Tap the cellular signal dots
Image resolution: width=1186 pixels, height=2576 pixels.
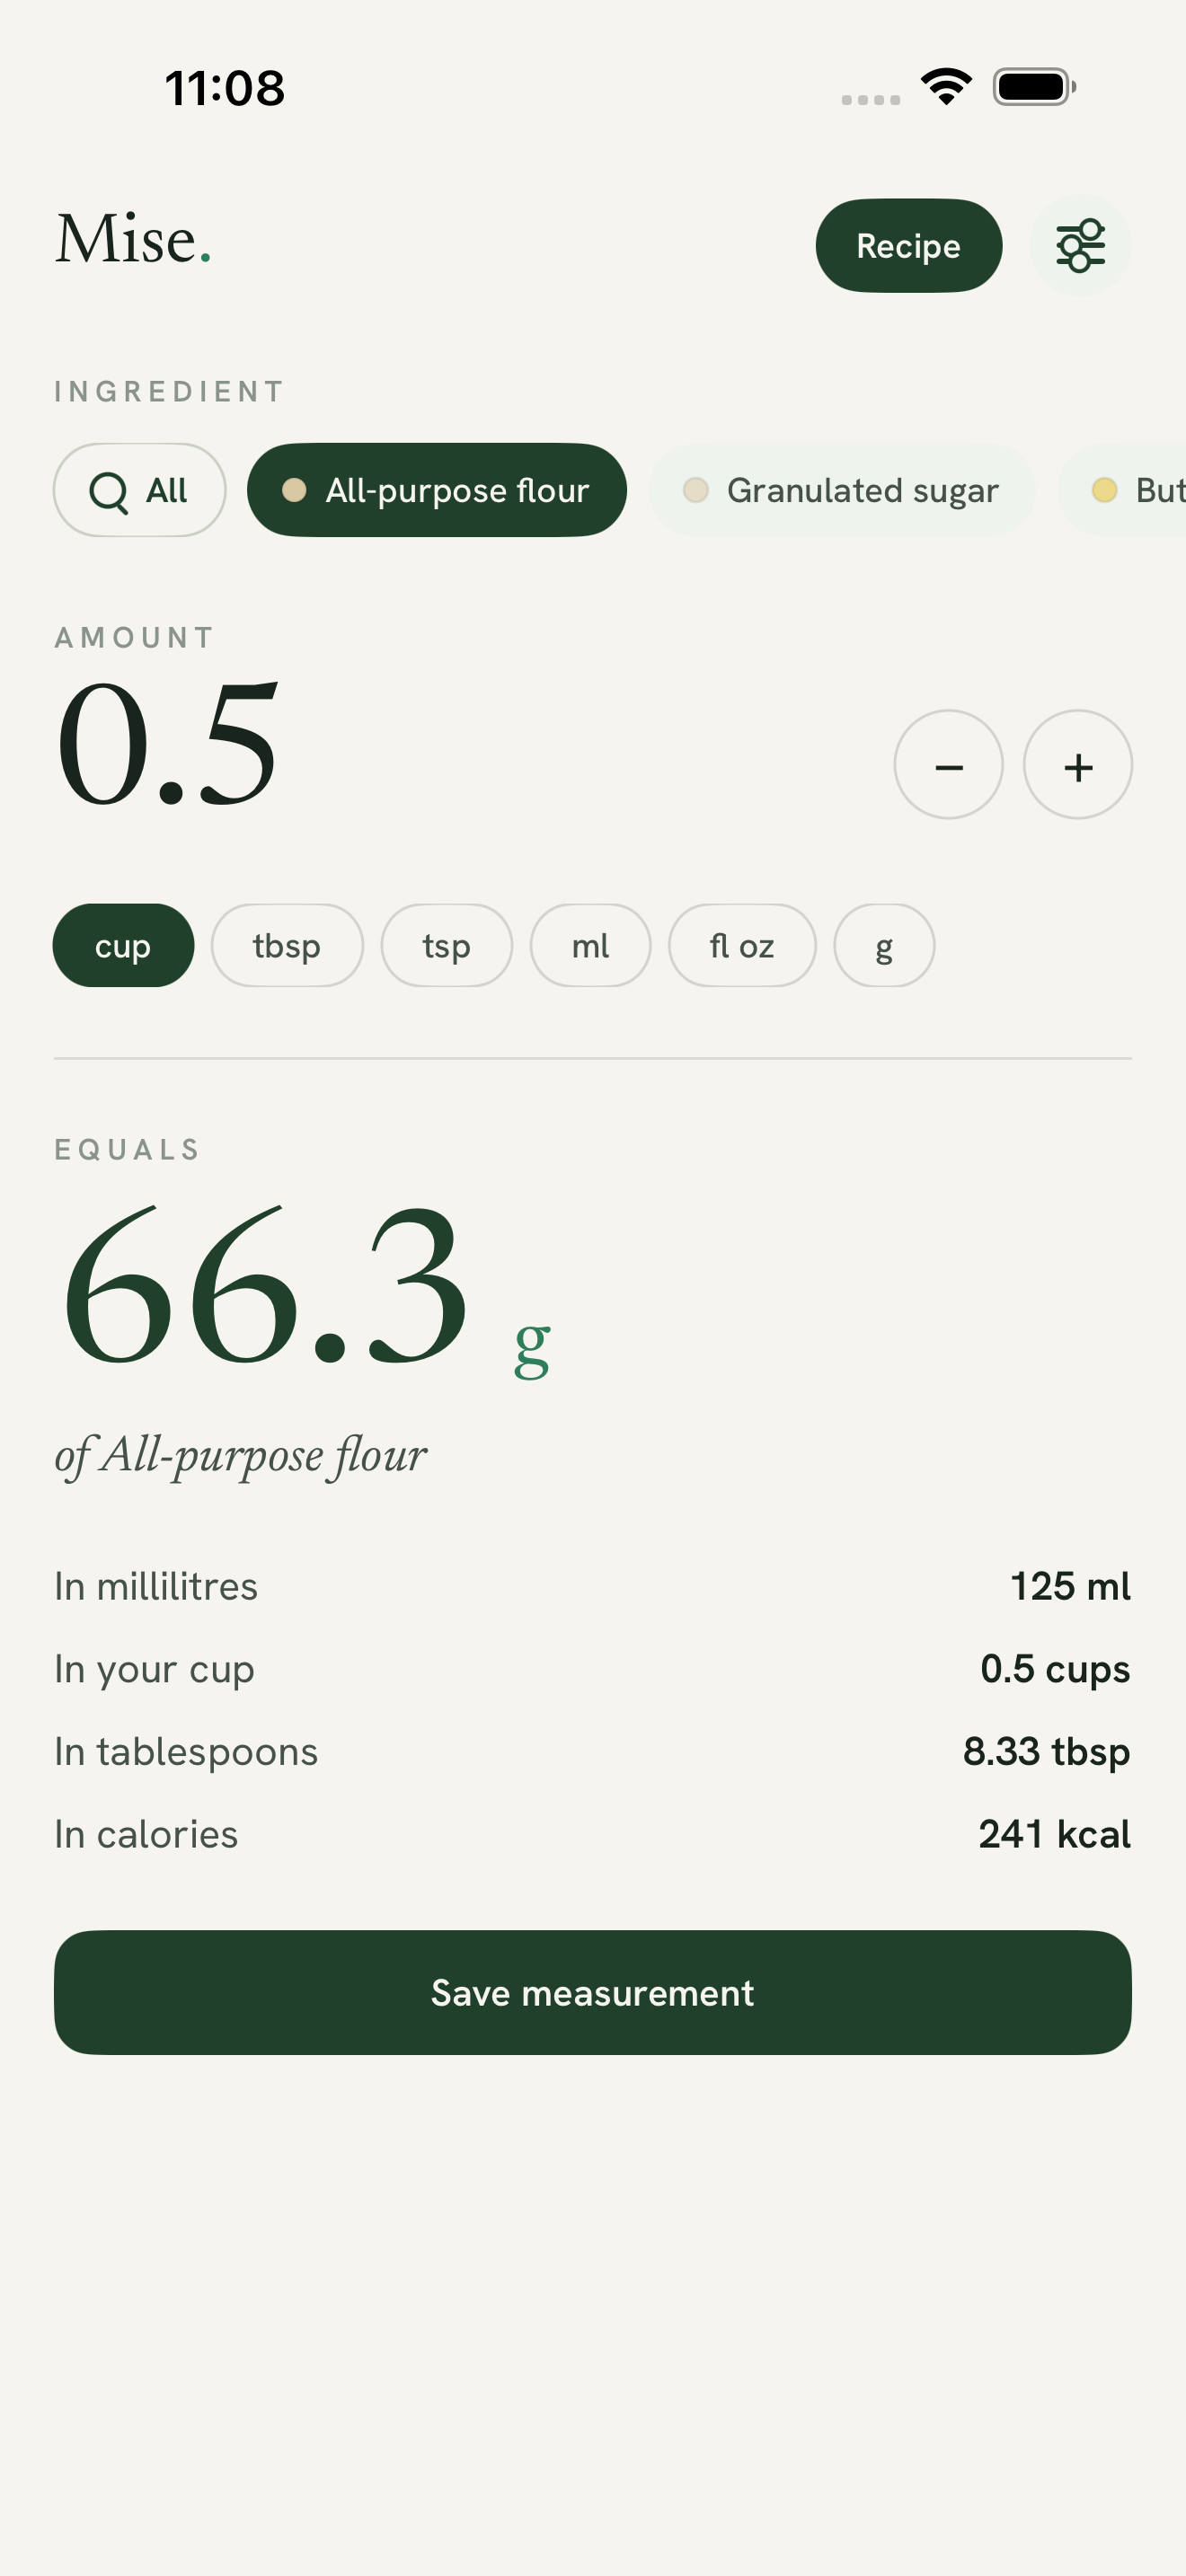coord(870,99)
